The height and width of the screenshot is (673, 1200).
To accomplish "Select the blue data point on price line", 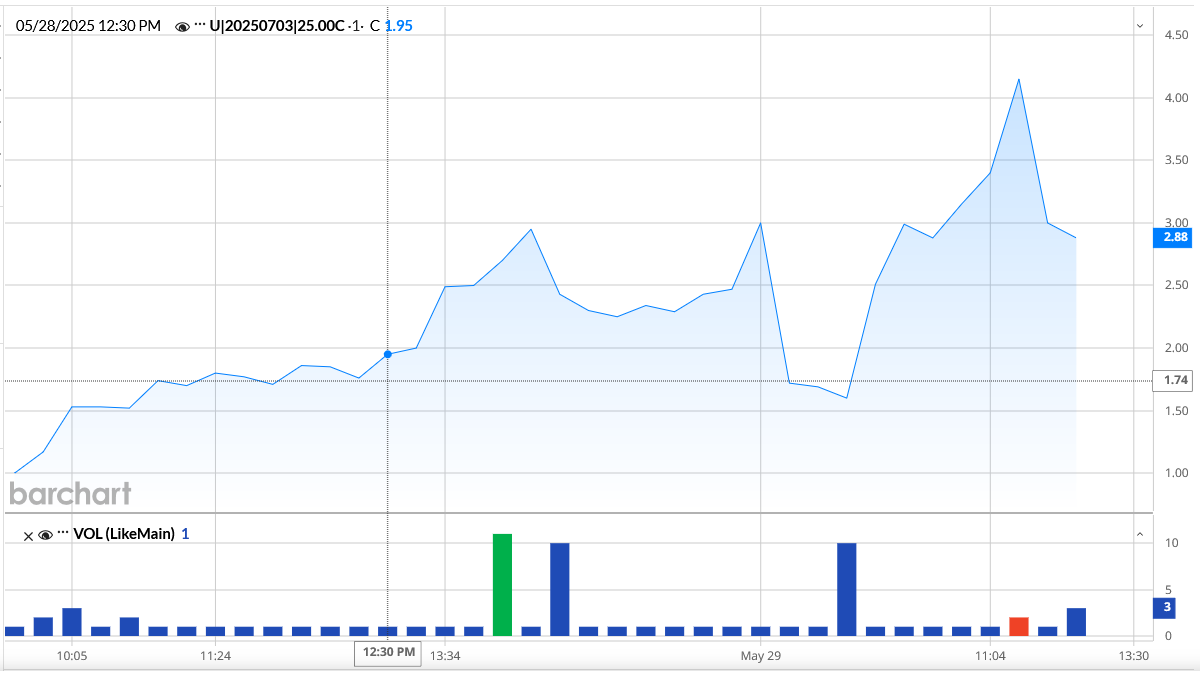I will pyautogui.click(x=388, y=354).
